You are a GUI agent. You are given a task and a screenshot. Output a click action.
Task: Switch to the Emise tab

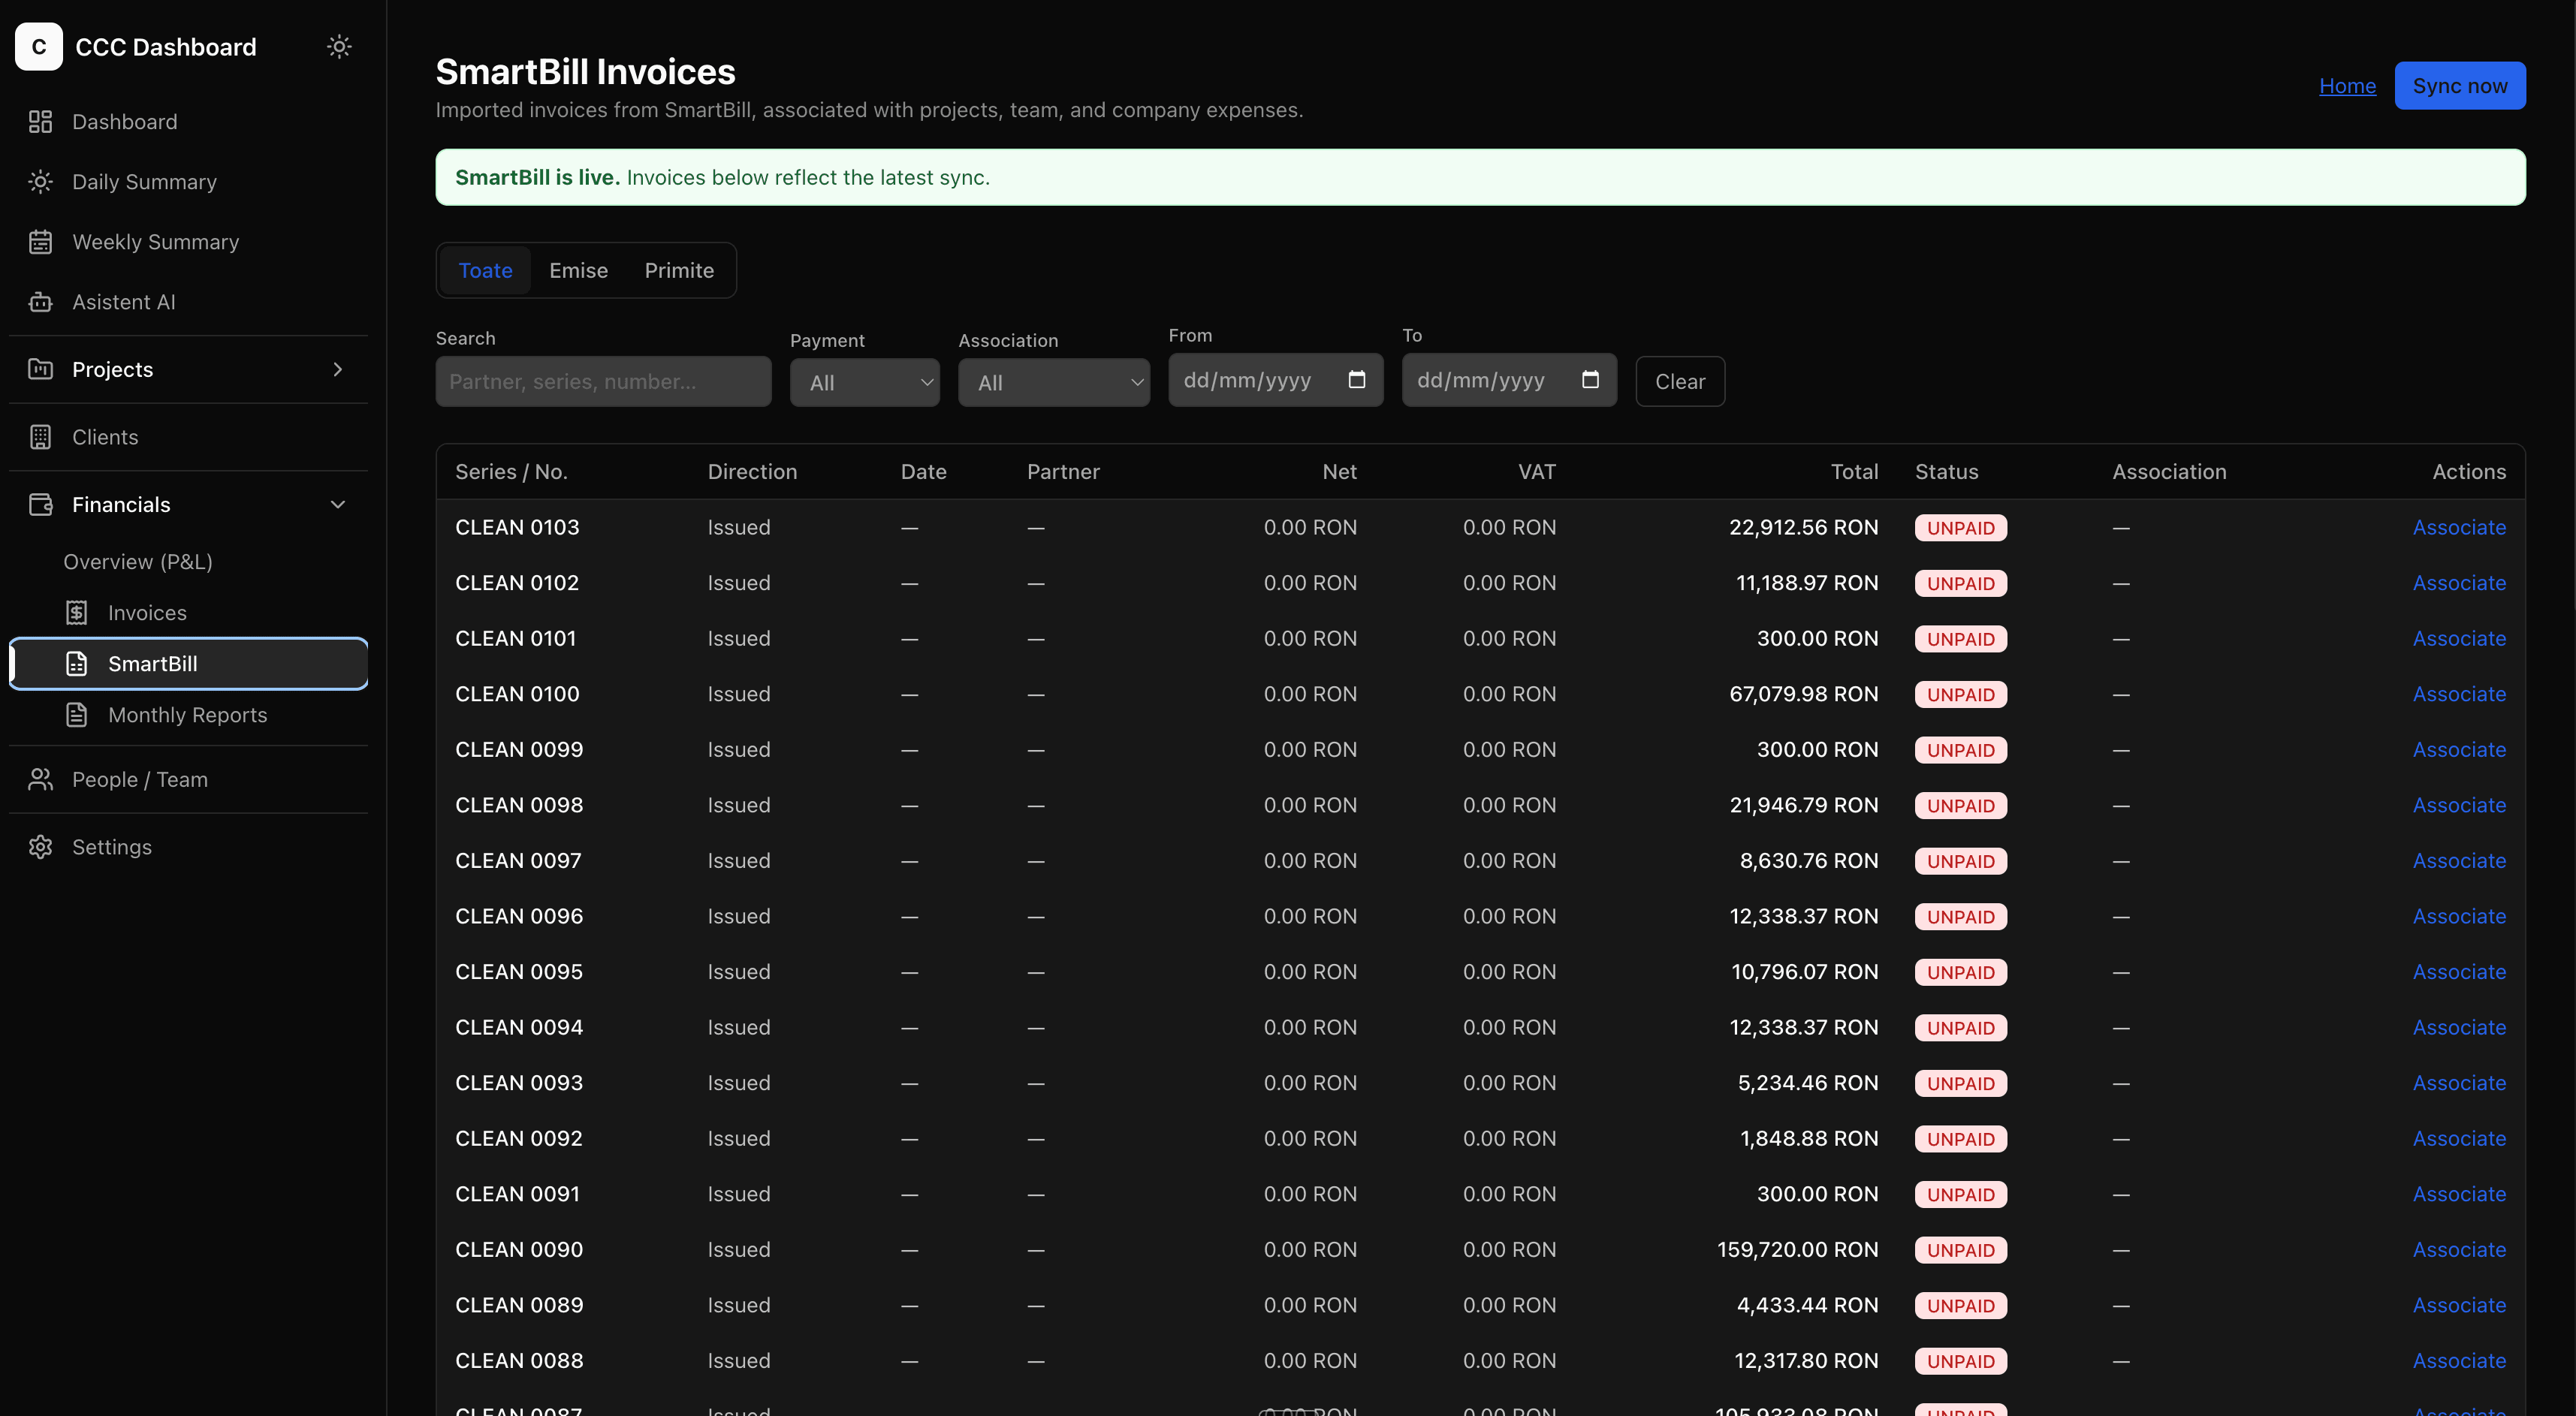tap(578, 270)
